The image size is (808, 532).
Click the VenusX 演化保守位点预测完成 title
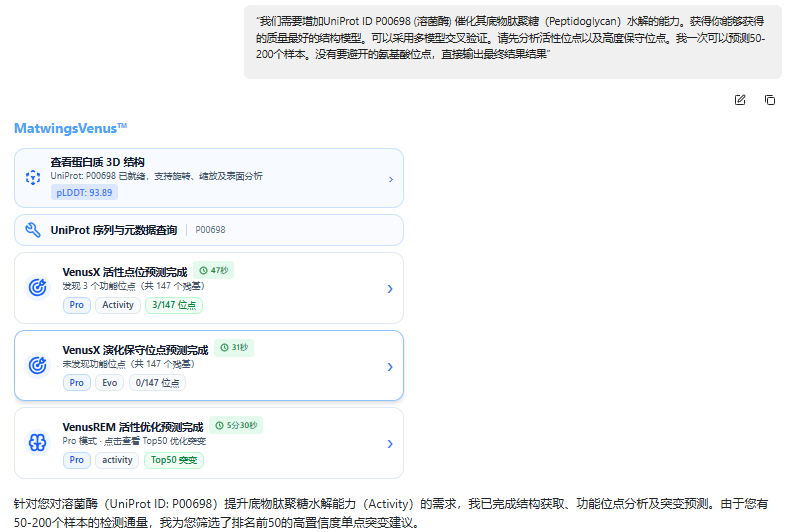(x=135, y=350)
